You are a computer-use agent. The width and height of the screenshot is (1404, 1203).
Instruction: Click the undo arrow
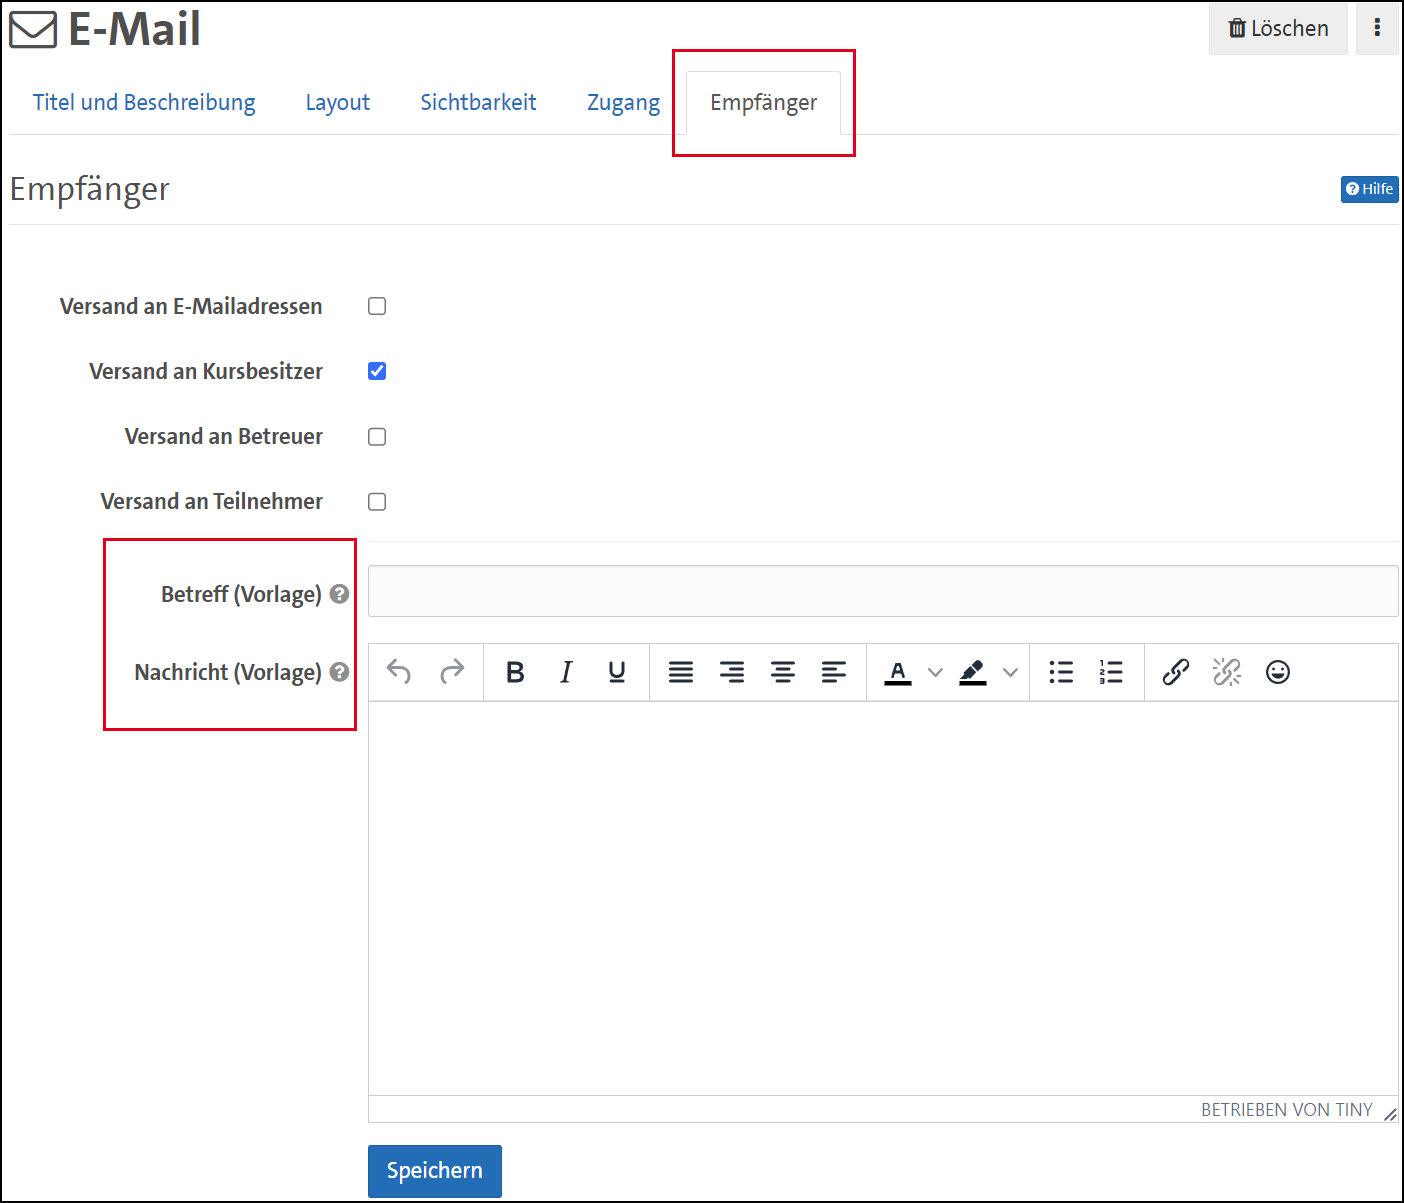[399, 672]
